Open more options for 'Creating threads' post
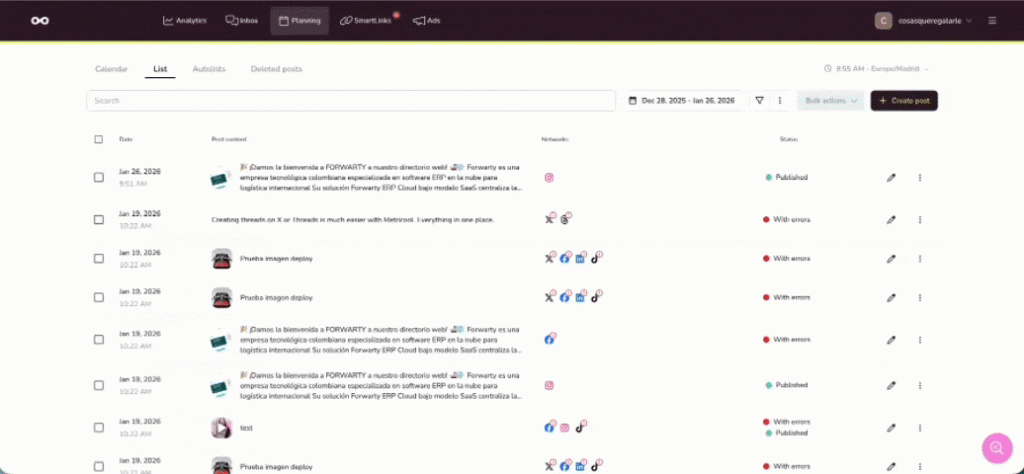The width and height of the screenshot is (1024, 474). pos(919,218)
